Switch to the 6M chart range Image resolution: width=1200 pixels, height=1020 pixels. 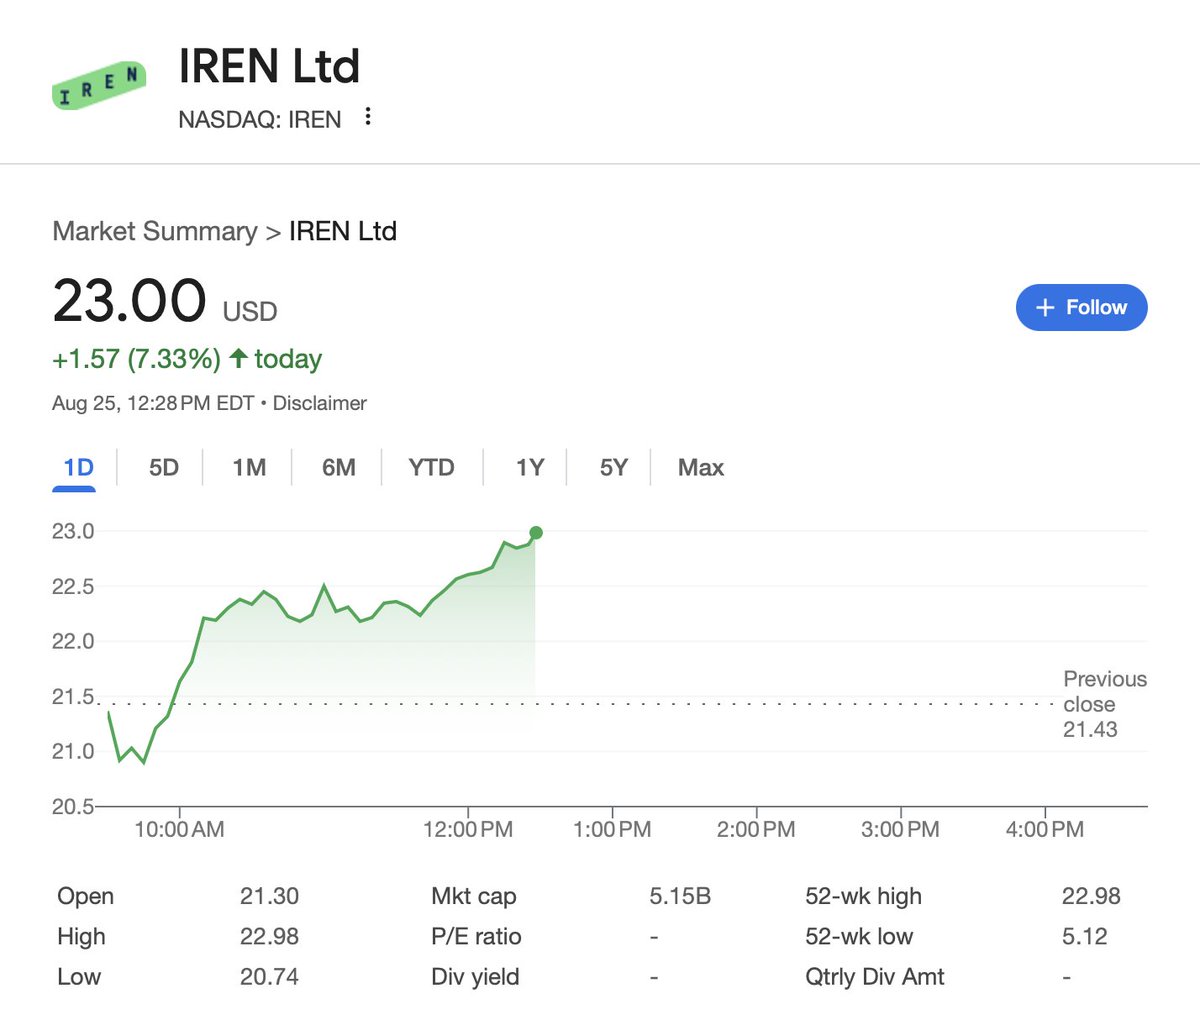point(339,467)
